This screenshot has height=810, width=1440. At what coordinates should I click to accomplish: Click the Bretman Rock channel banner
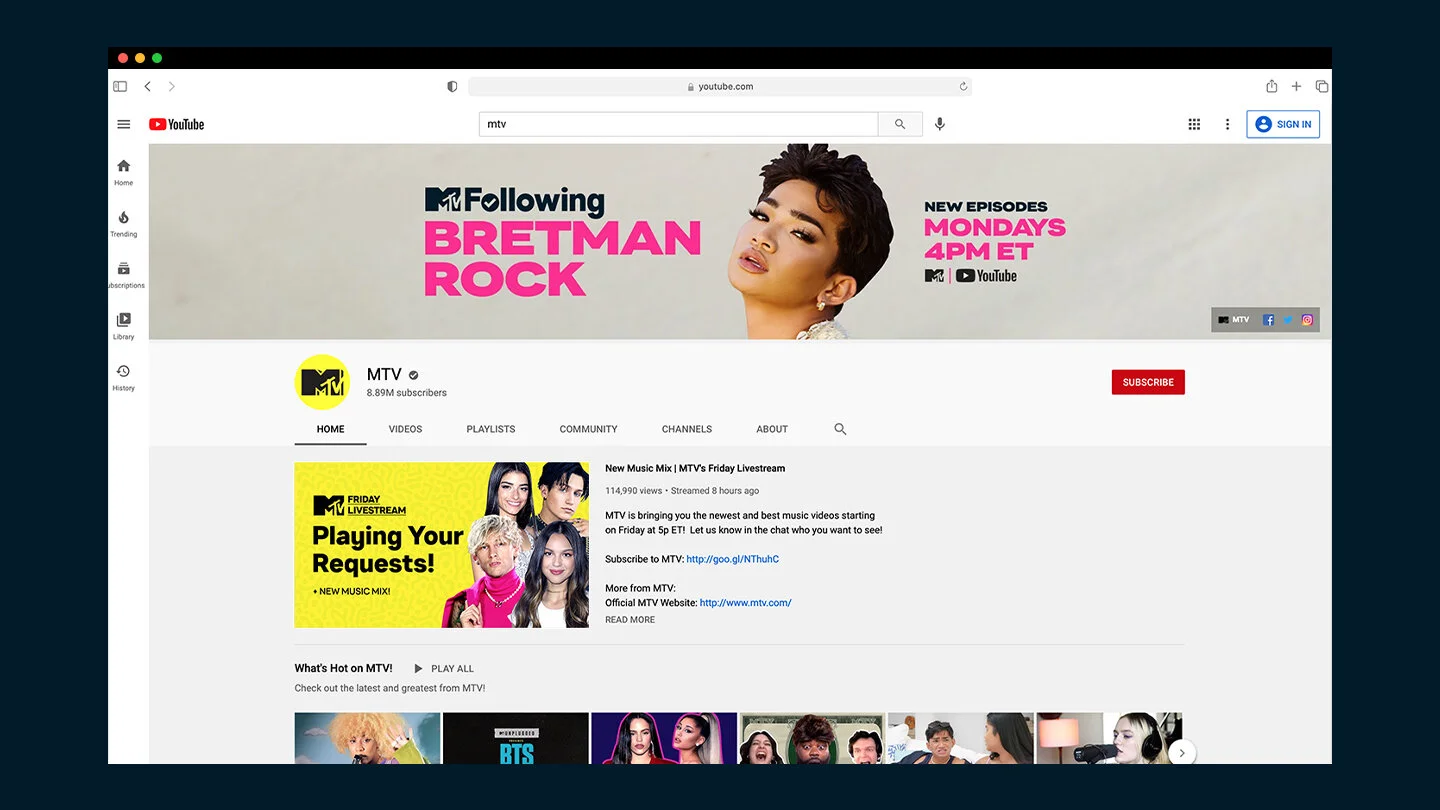[x=740, y=241]
